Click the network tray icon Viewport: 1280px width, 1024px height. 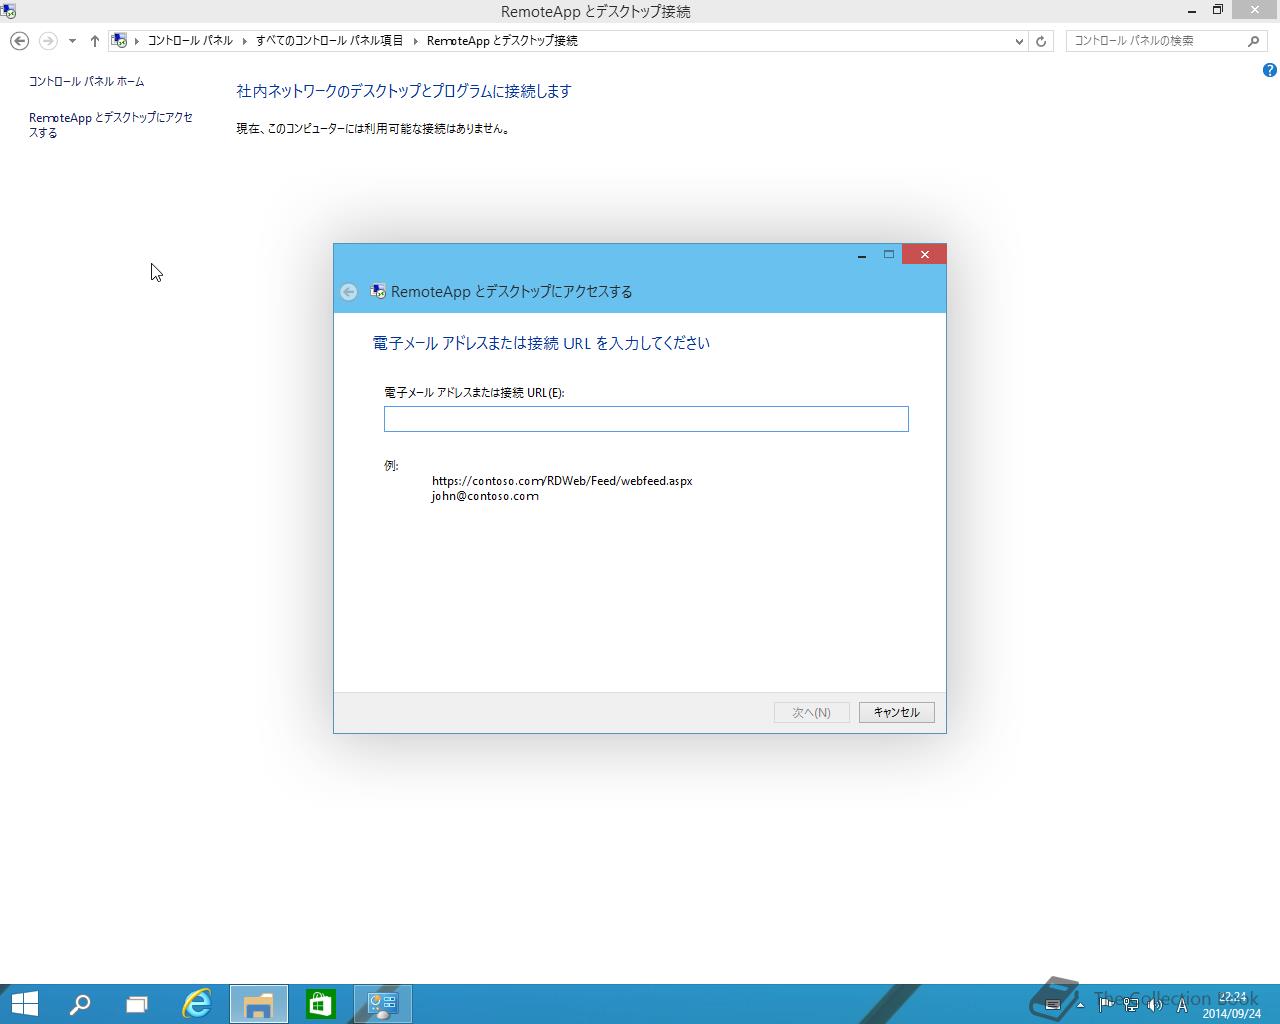point(1130,1005)
